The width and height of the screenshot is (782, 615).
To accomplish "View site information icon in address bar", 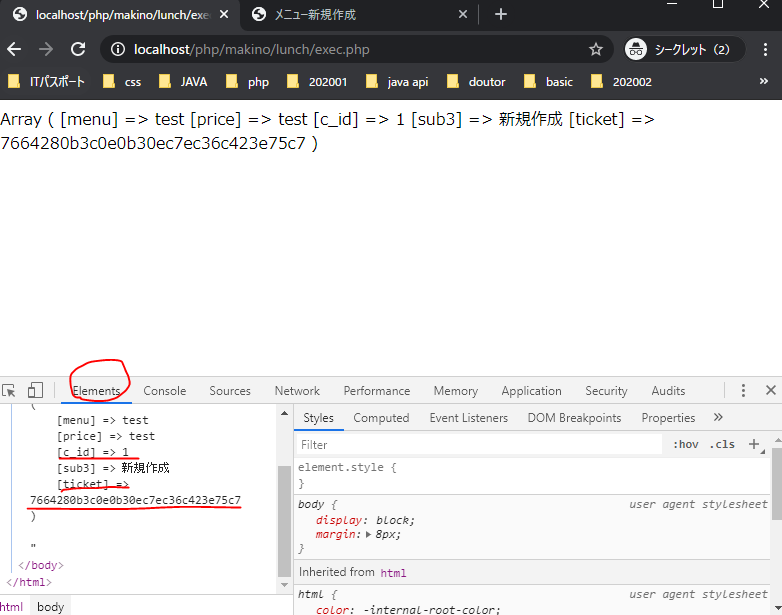I will coord(118,49).
